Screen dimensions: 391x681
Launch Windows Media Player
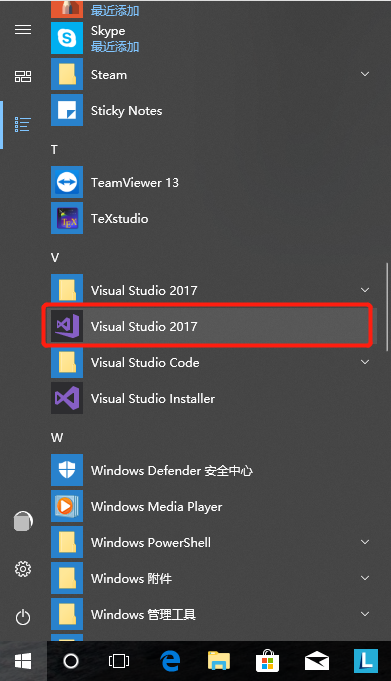(207, 506)
